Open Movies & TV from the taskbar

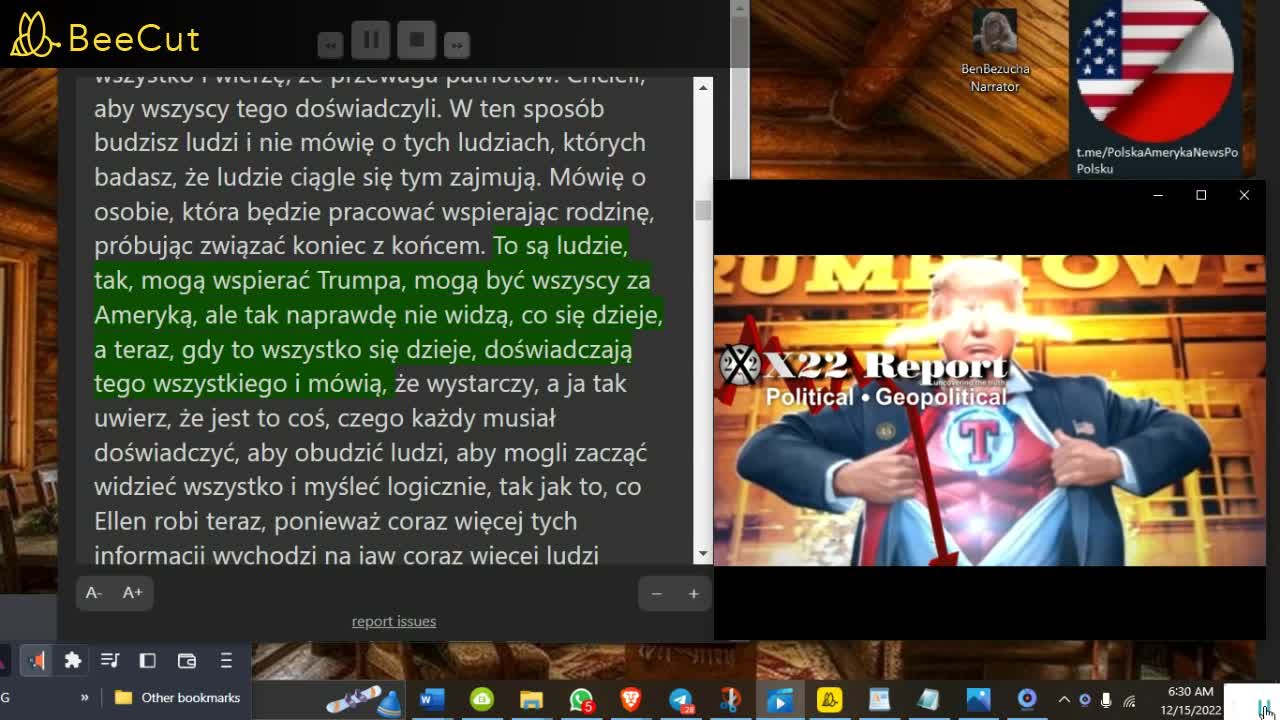coord(780,700)
